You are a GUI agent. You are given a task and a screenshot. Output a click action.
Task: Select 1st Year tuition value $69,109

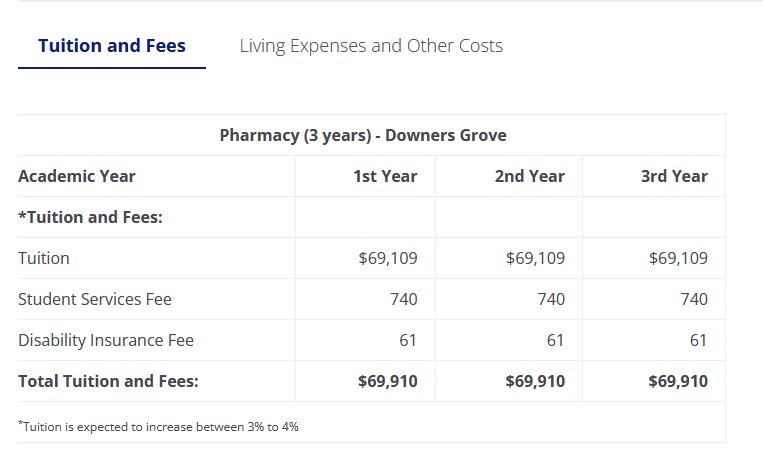pos(388,258)
